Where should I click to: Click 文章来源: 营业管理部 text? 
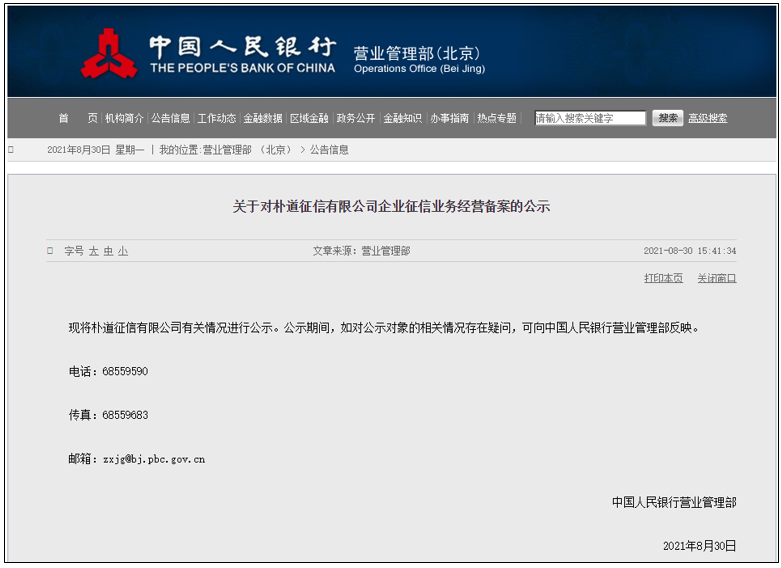362,251
